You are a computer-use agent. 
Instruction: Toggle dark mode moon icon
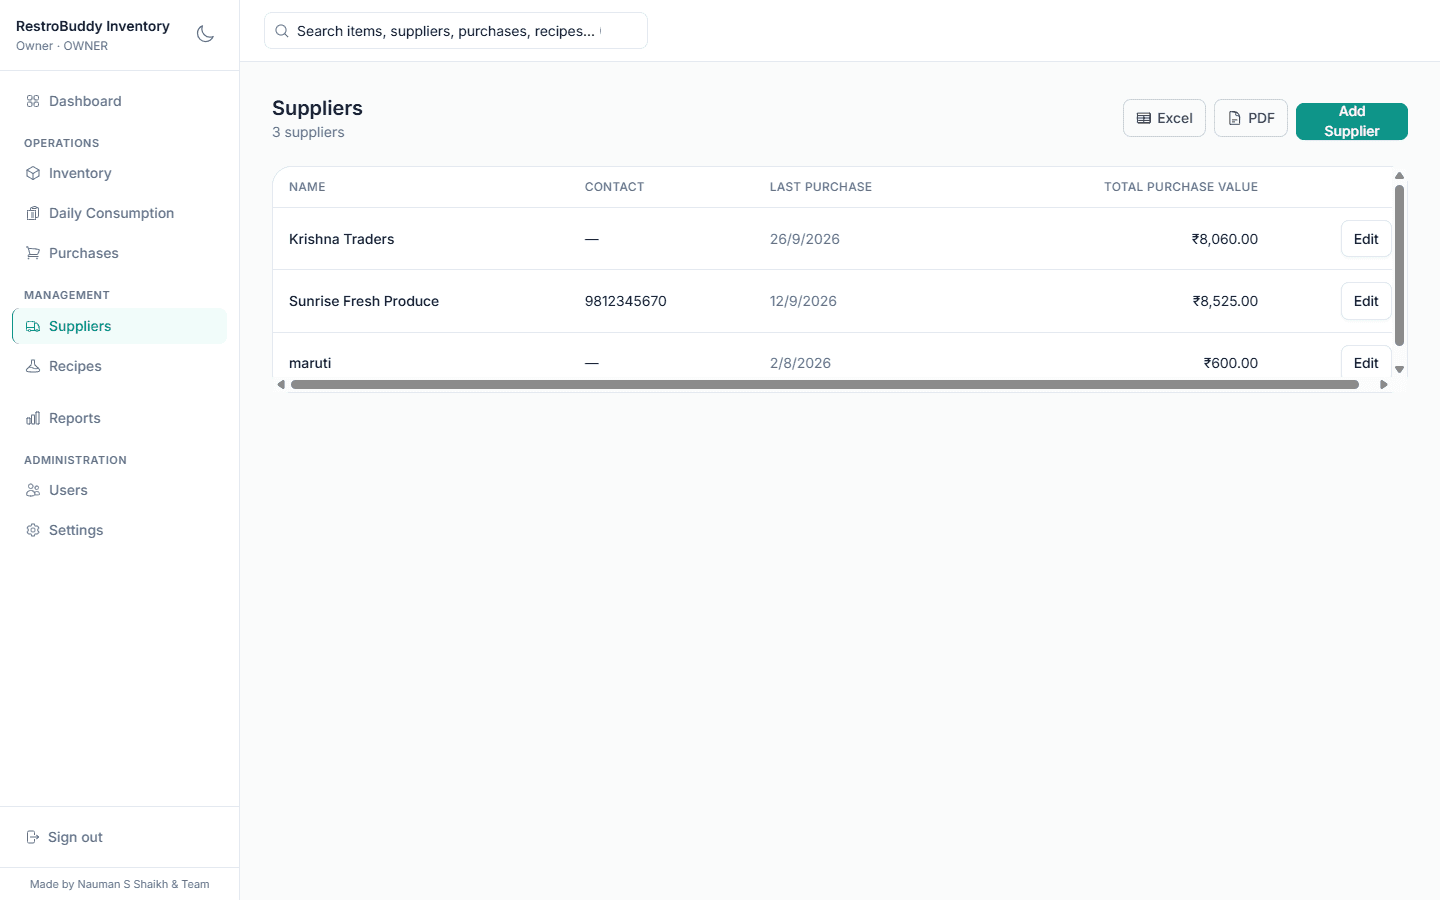[x=205, y=34]
